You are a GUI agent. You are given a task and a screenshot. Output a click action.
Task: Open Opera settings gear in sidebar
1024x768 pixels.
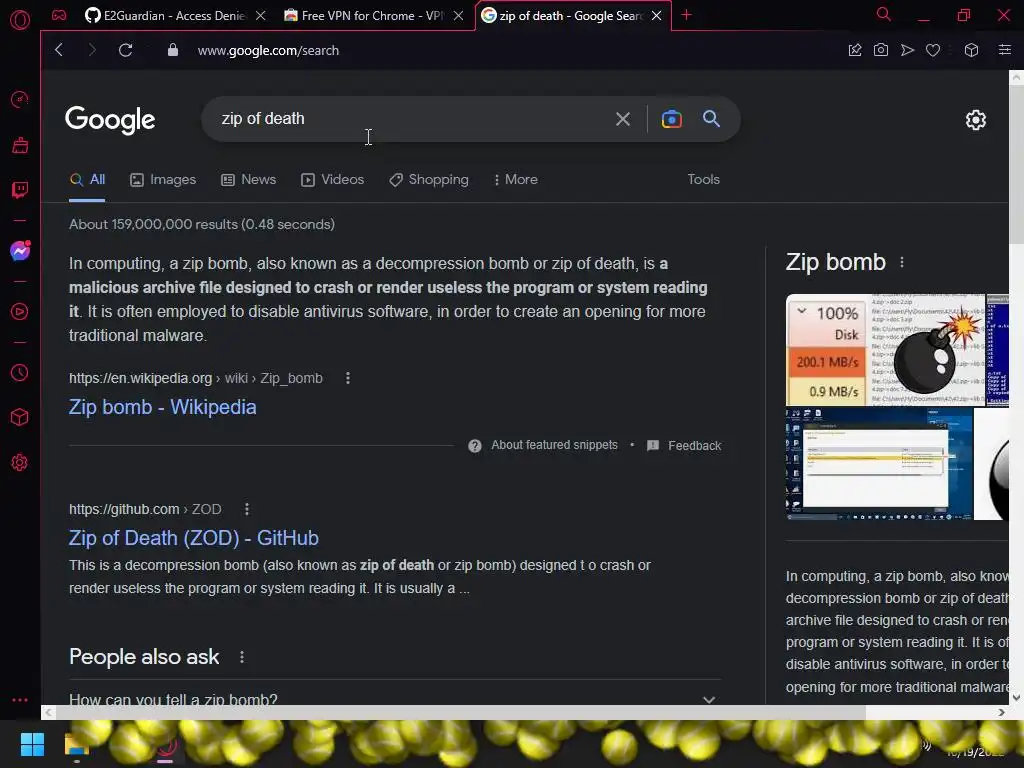20,462
